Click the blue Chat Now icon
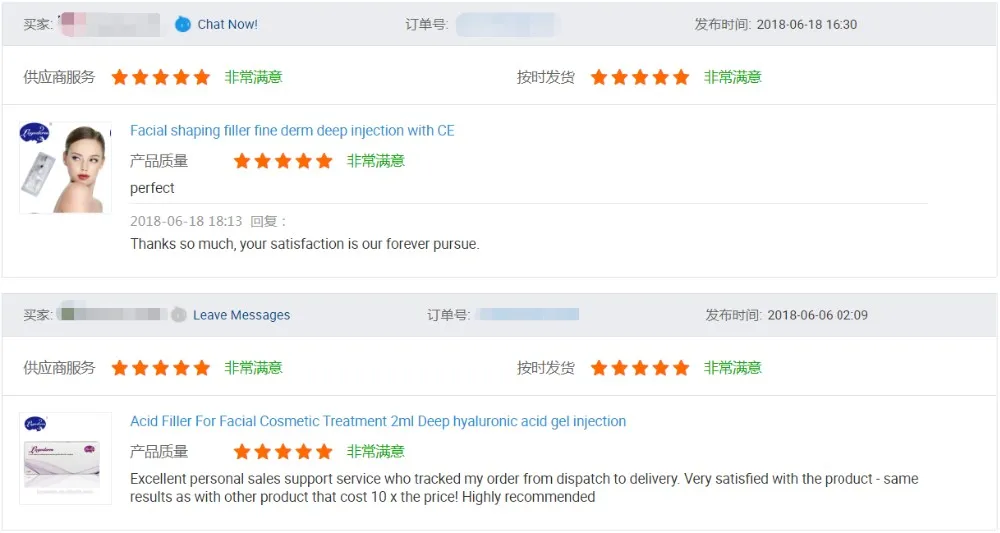This screenshot has width=1000, height=533. 182,24
